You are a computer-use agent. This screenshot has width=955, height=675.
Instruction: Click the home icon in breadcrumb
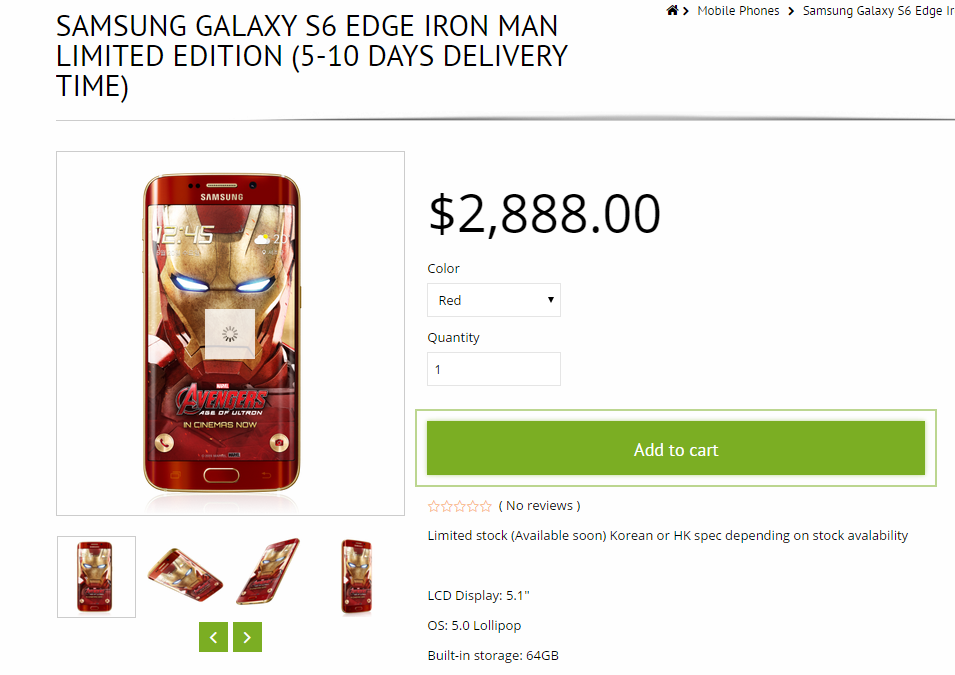pos(672,11)
